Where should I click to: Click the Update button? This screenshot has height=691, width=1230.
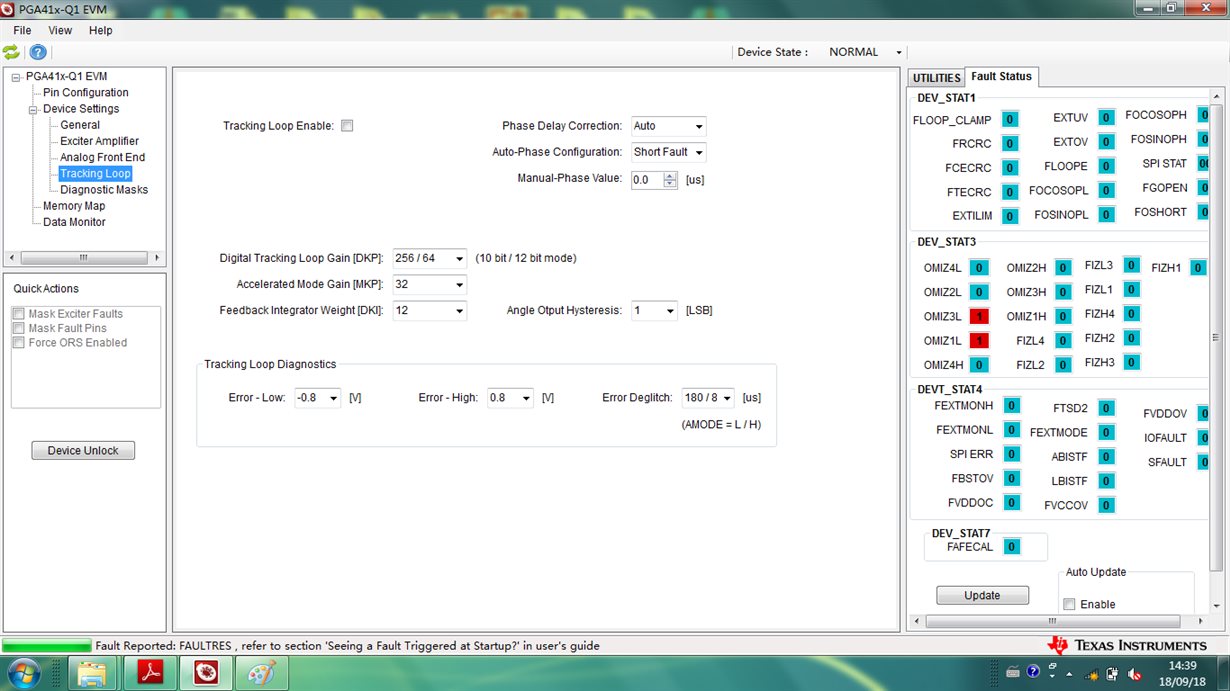(x=982, y=595)
